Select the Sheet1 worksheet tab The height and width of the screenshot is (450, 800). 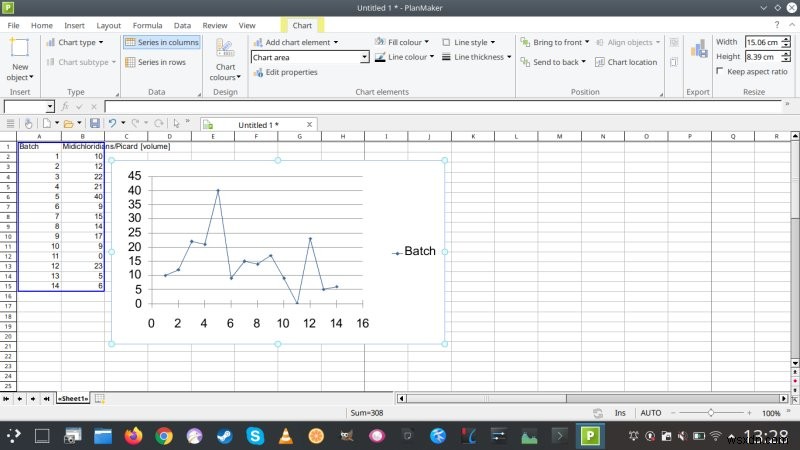(x=73, y=398)
